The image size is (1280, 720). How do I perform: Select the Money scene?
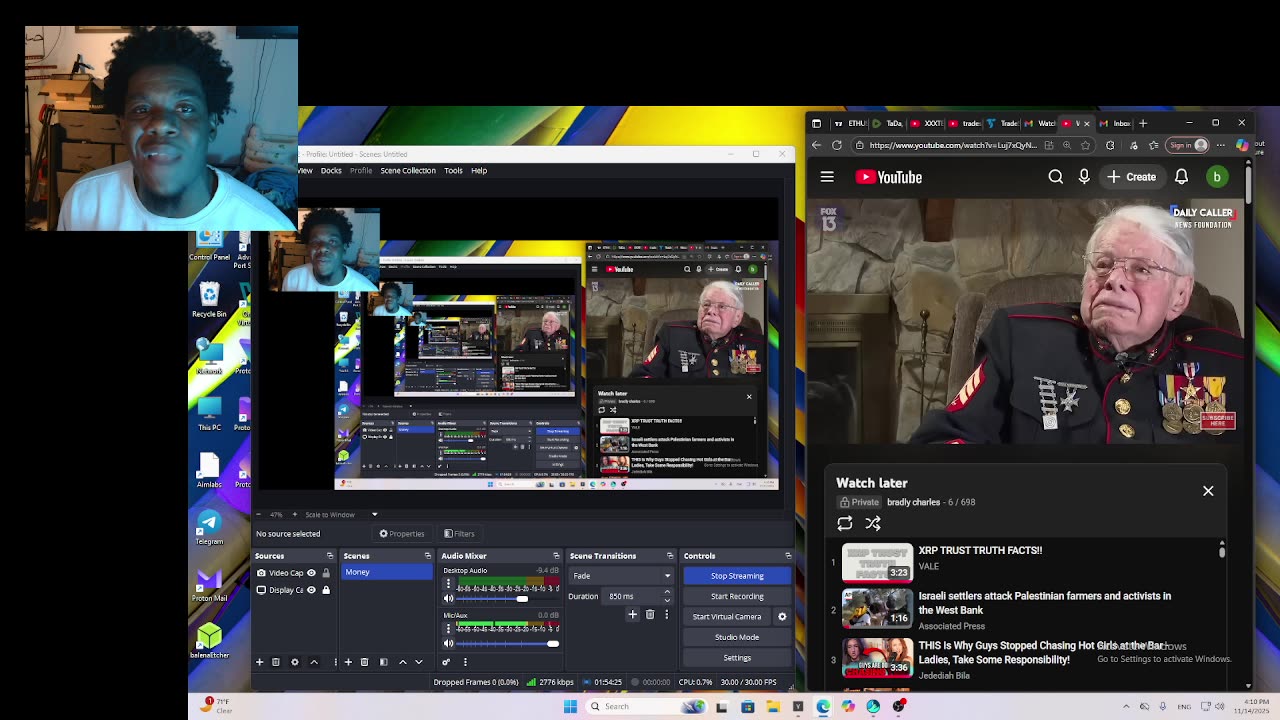point(387,572)
